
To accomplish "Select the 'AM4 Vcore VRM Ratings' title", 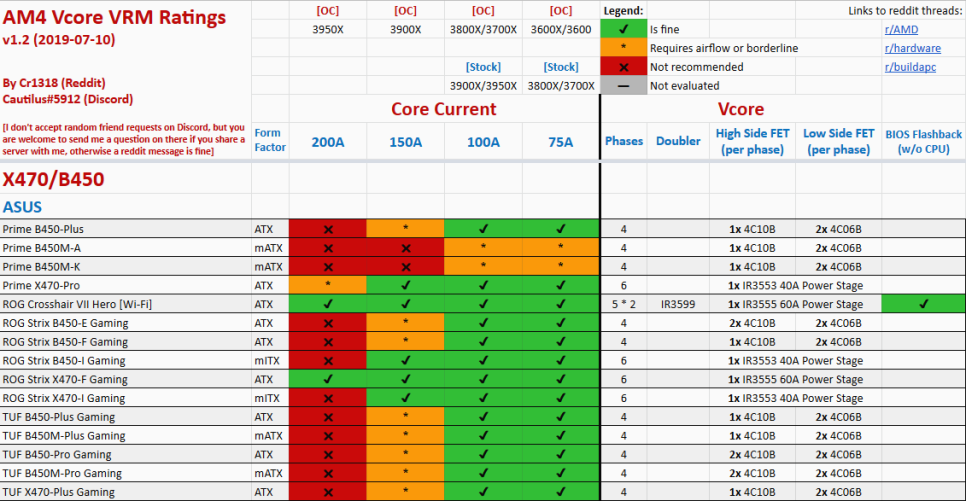I will click(114, 17).
